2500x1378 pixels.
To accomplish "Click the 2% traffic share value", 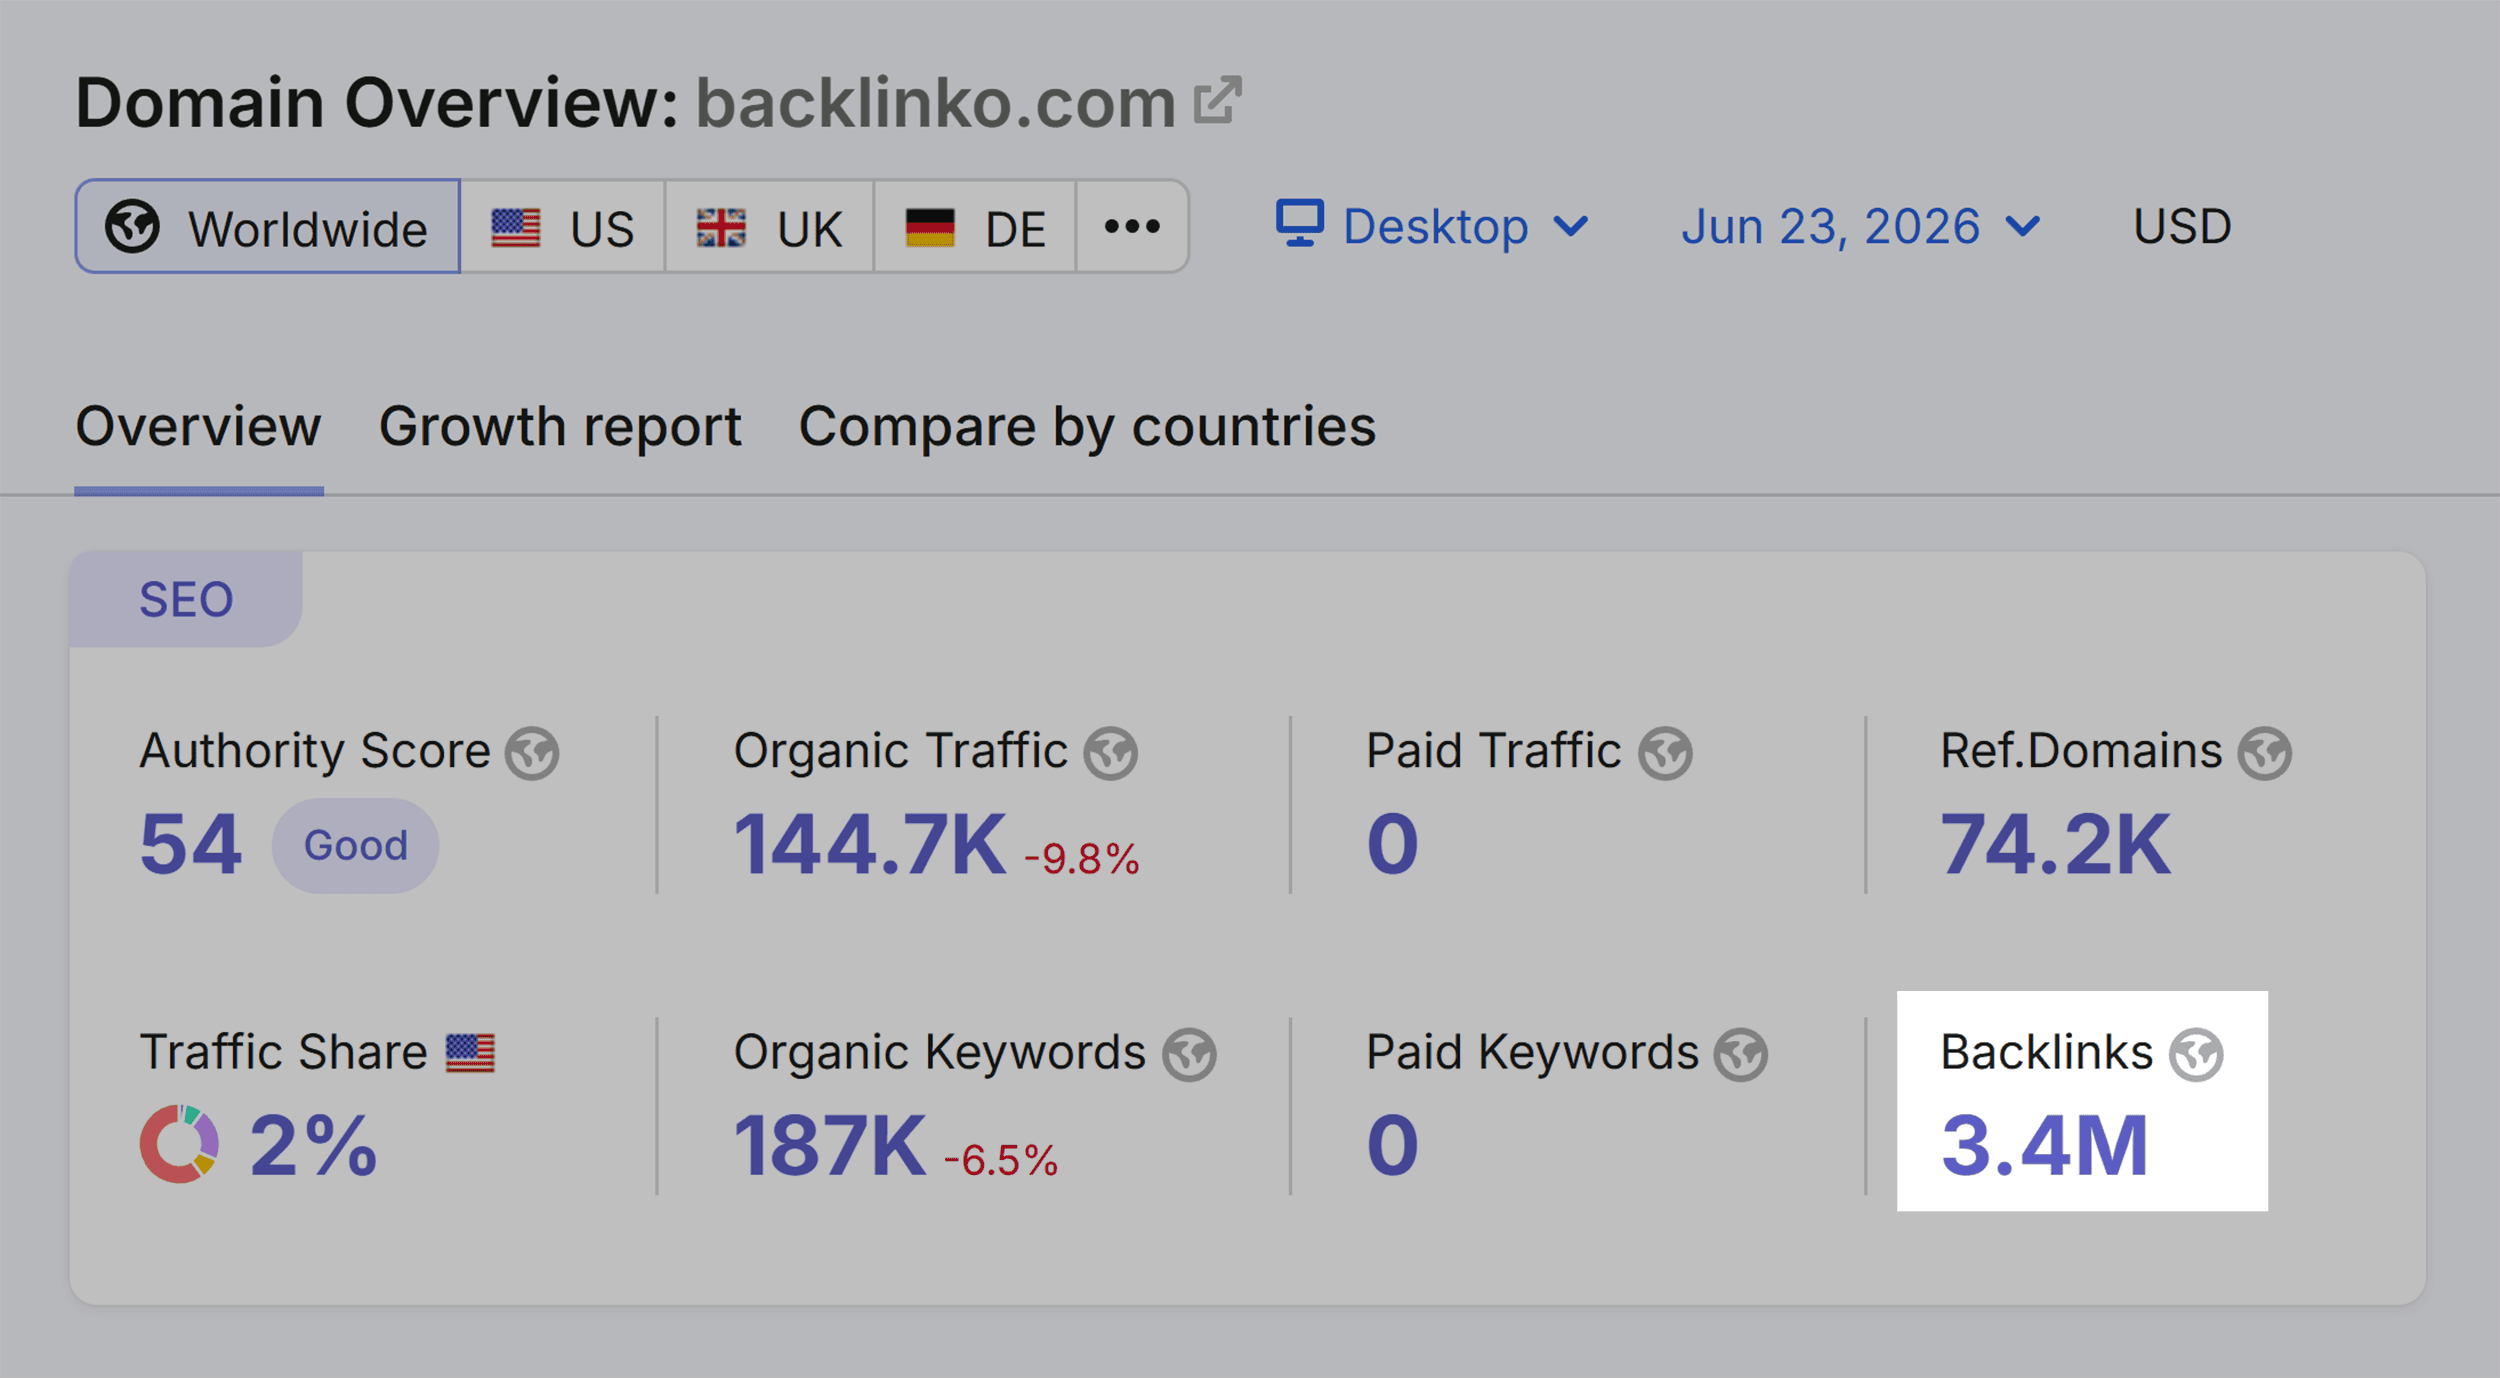I will coord(313,1146).
